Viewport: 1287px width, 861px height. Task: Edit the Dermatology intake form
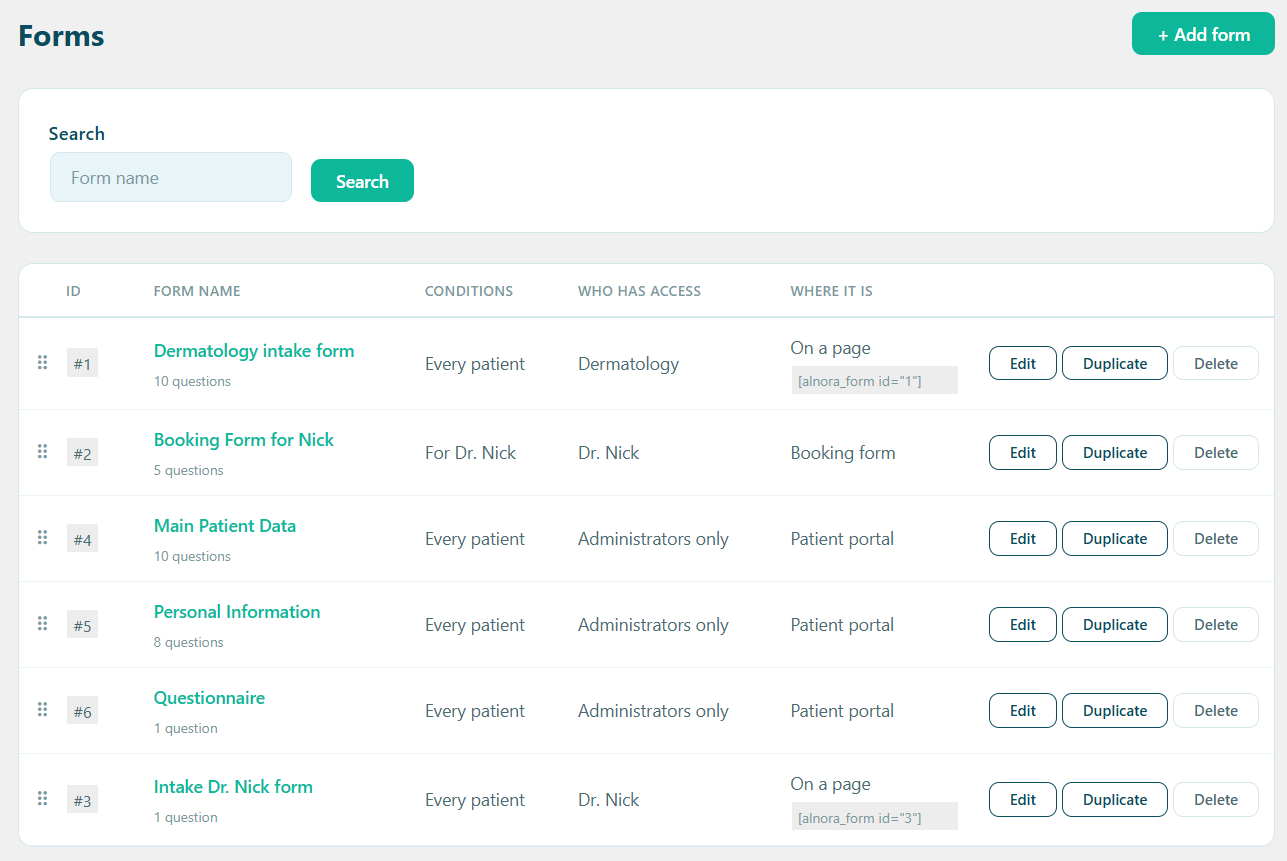[1023, 363]
